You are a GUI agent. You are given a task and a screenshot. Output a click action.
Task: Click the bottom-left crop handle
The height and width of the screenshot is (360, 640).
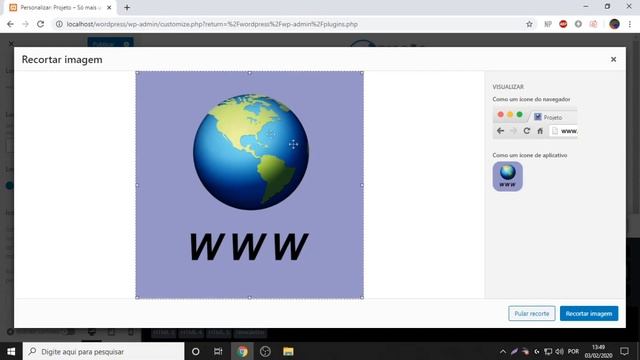pos(138,298)
